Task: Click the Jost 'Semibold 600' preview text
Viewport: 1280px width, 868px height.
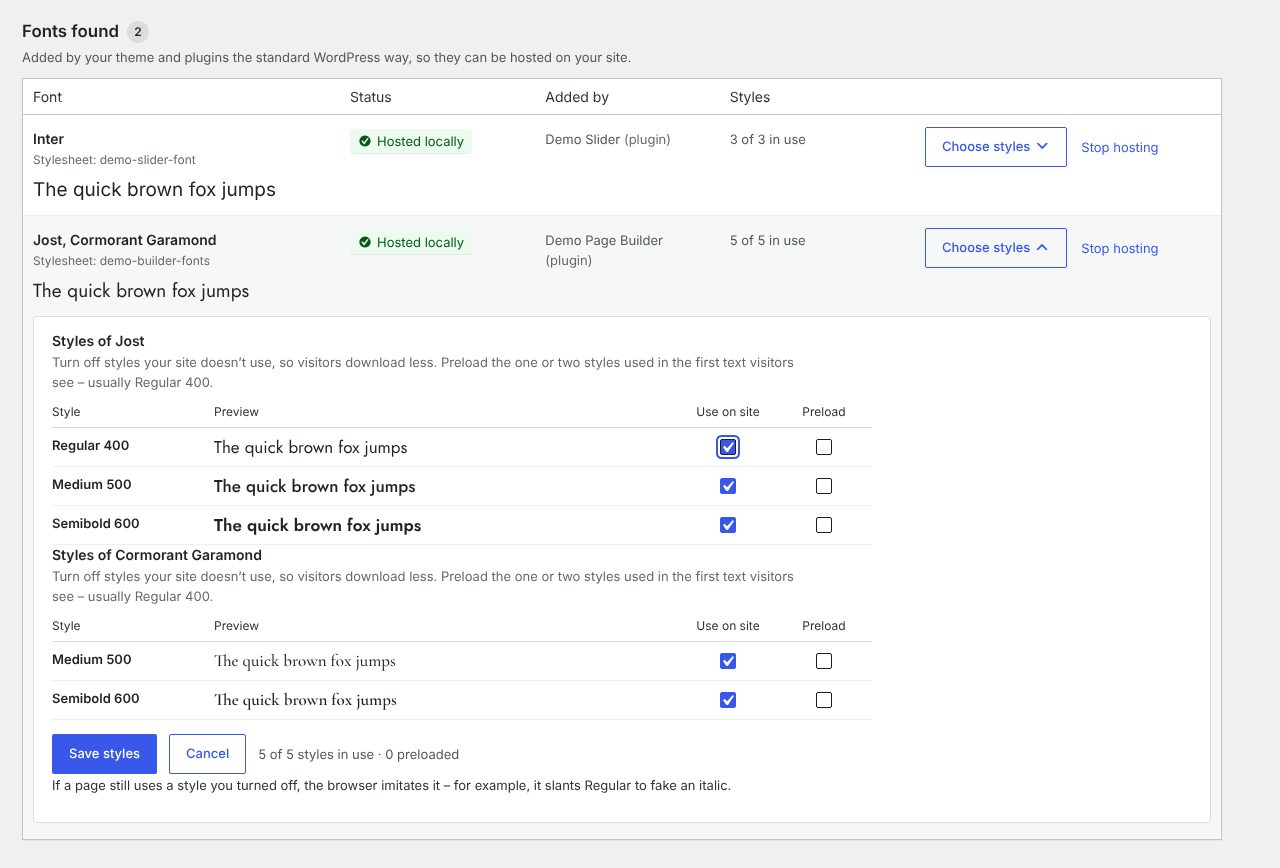Action: 317,526
